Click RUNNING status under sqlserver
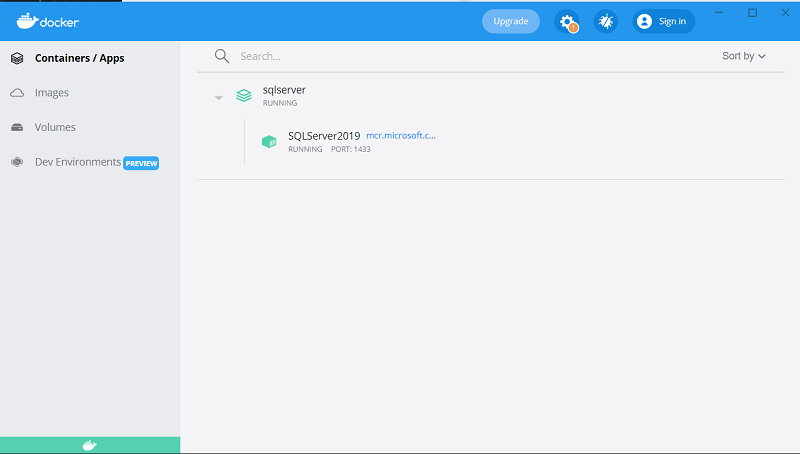Image resolution: width=800 pixels, height=454 pixels. pos(280,103)
